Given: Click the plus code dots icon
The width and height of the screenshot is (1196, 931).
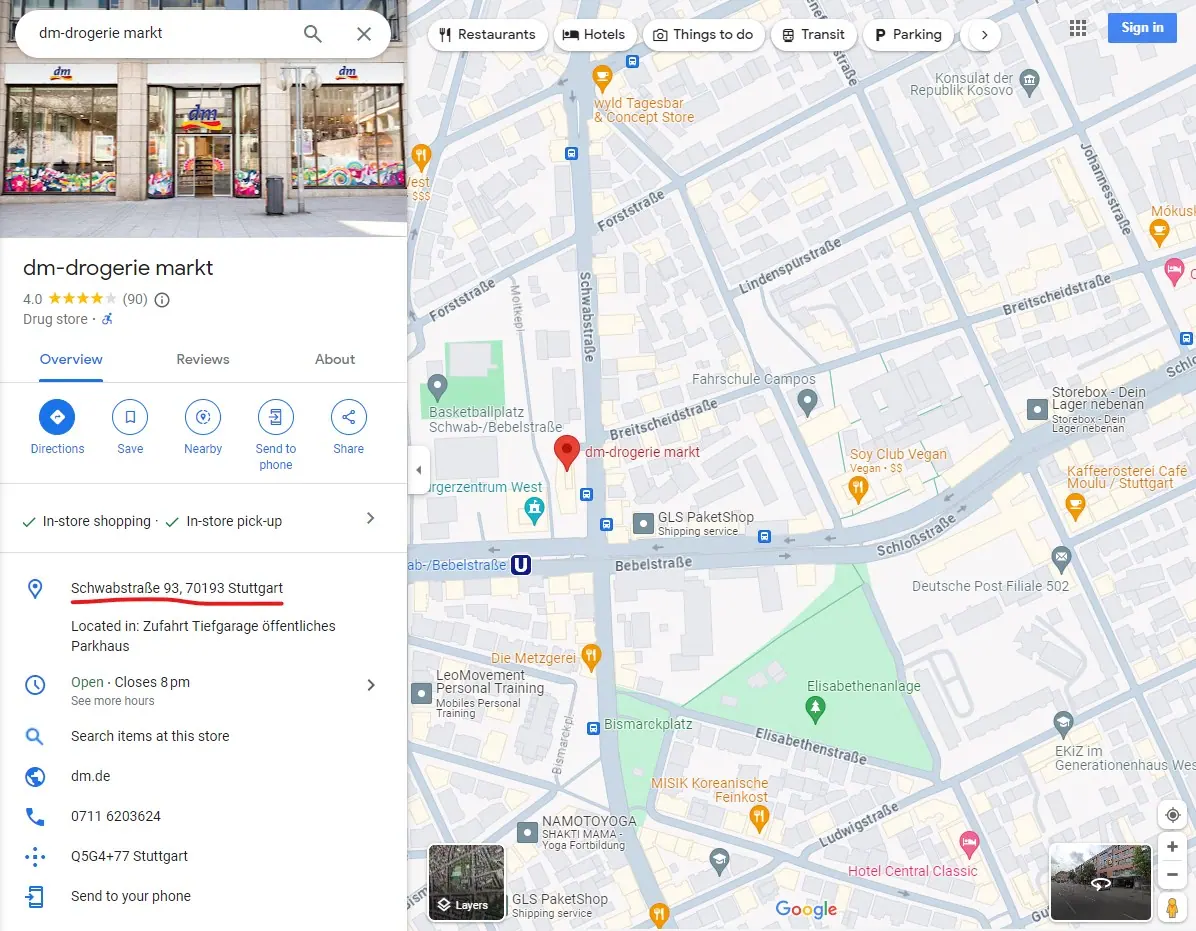Looking at the screenshot, I should coord(35,856).
